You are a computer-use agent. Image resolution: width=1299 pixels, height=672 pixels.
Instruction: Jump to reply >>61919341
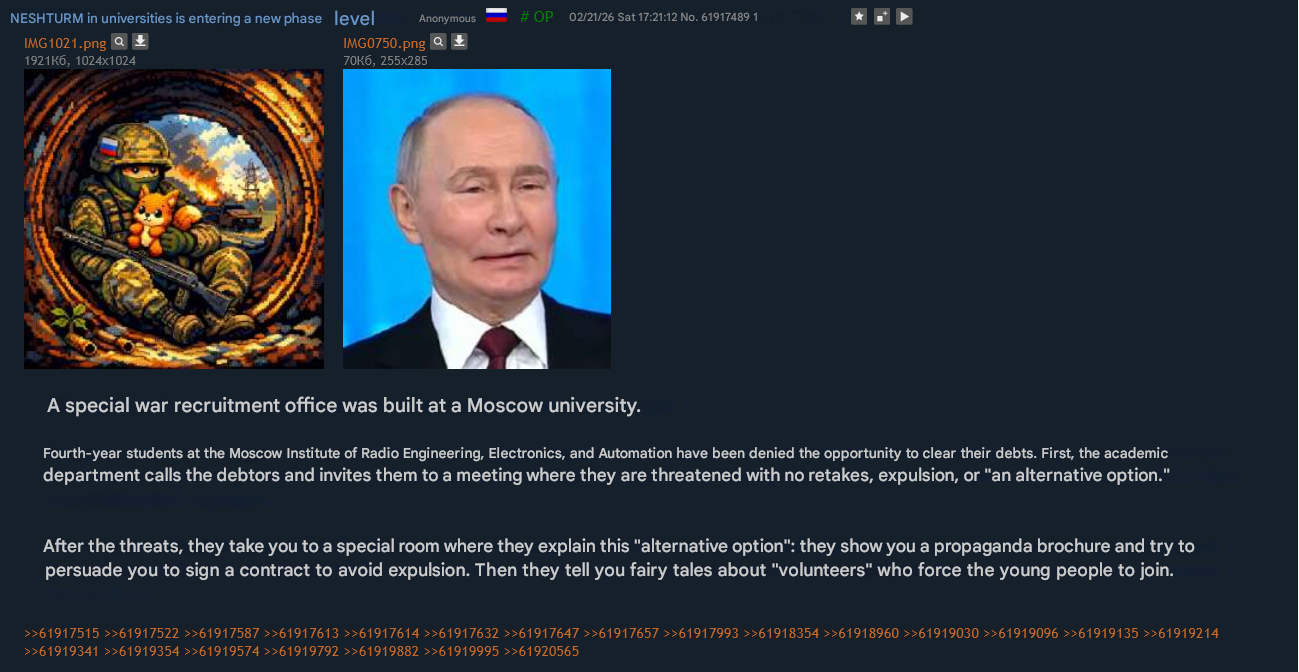coord(62,651)
